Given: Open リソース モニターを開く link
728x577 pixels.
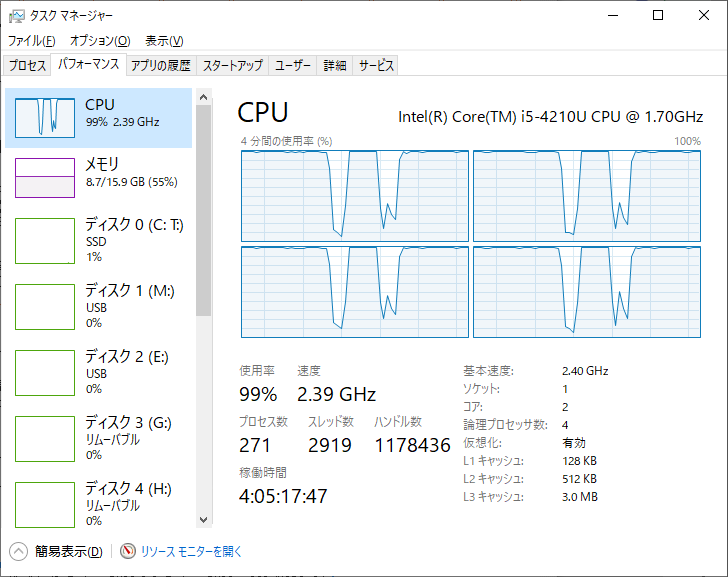Looking at the screenshot, I should 191,551.
